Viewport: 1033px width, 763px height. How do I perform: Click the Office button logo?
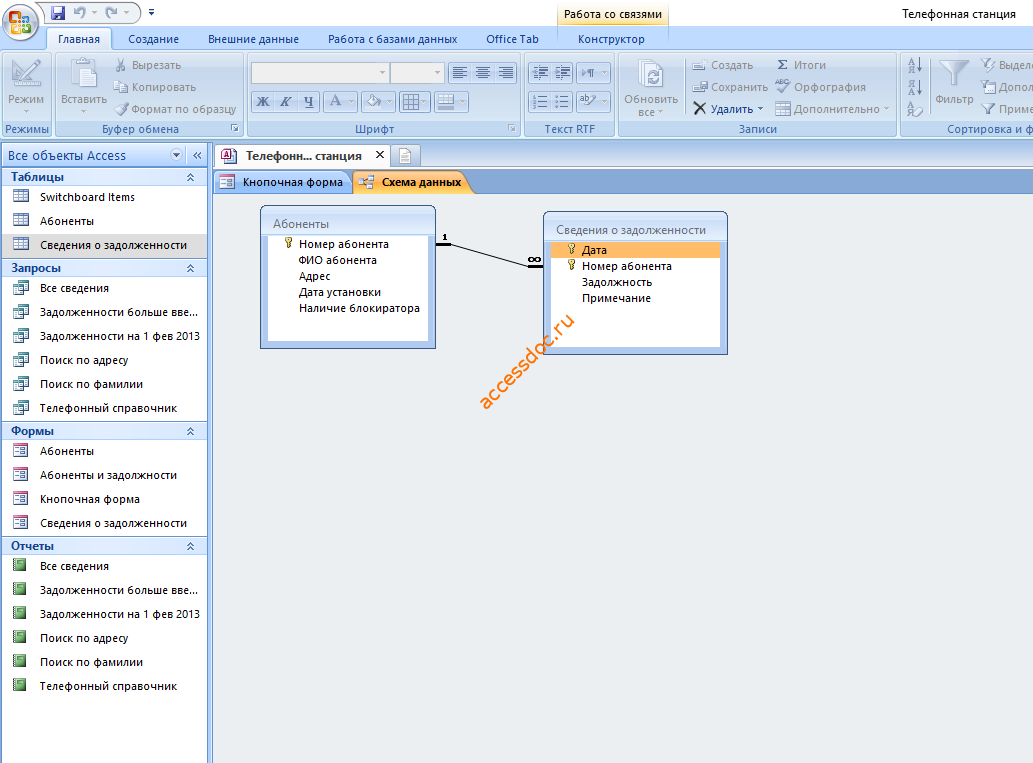coord(20,22)
